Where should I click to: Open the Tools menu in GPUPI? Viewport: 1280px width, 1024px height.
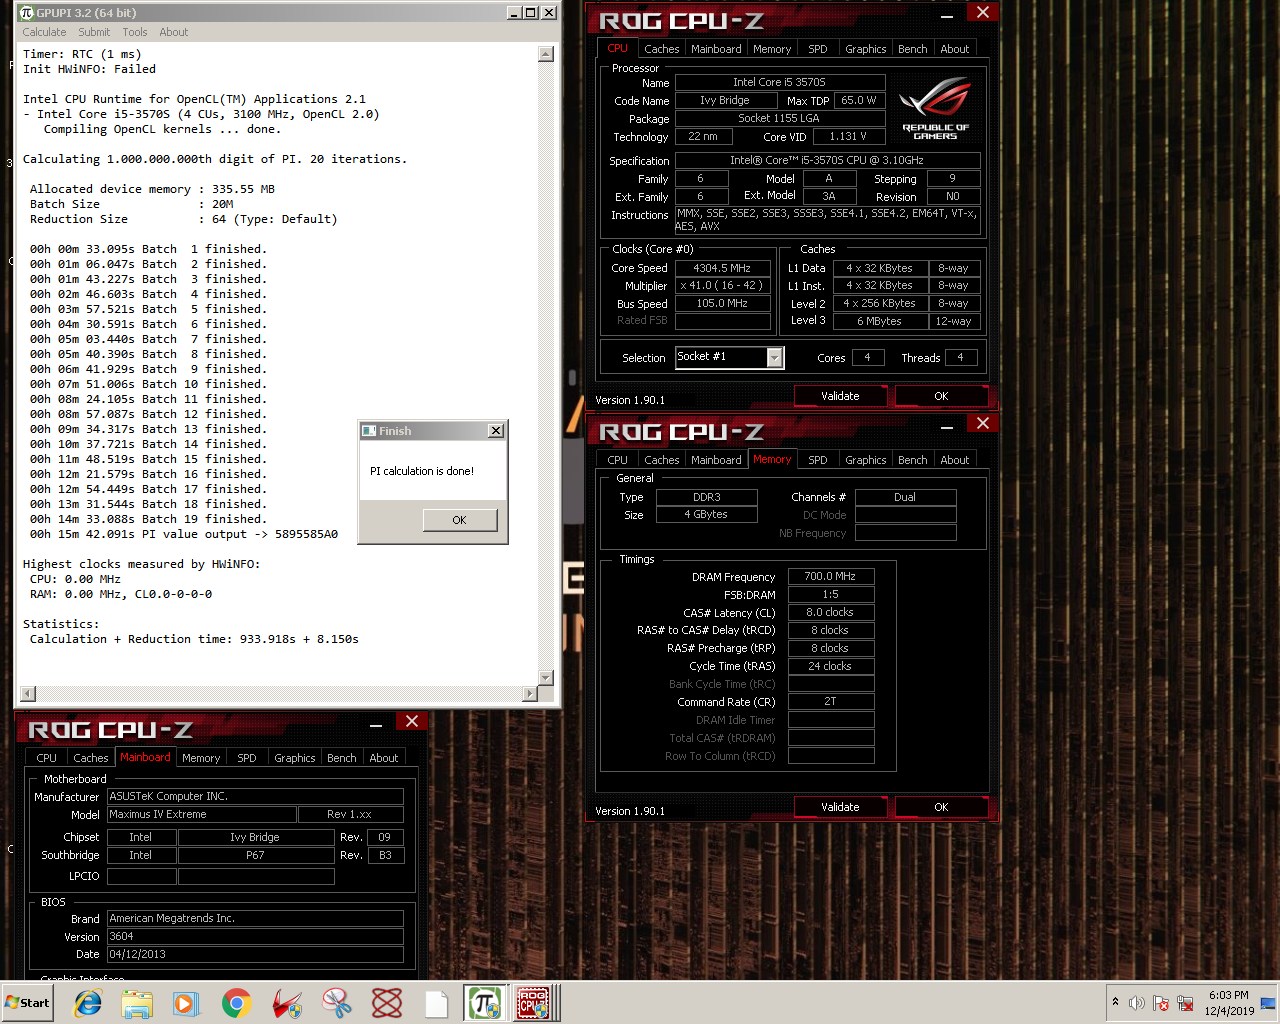pyautogui.click(x=134, y=32)
